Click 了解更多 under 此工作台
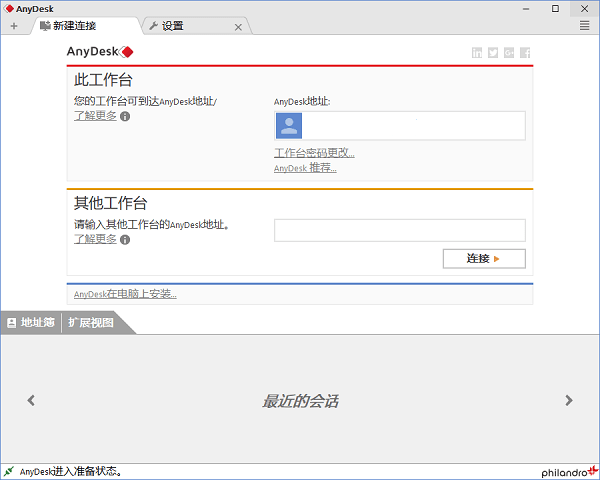 (x=95, y=116)
